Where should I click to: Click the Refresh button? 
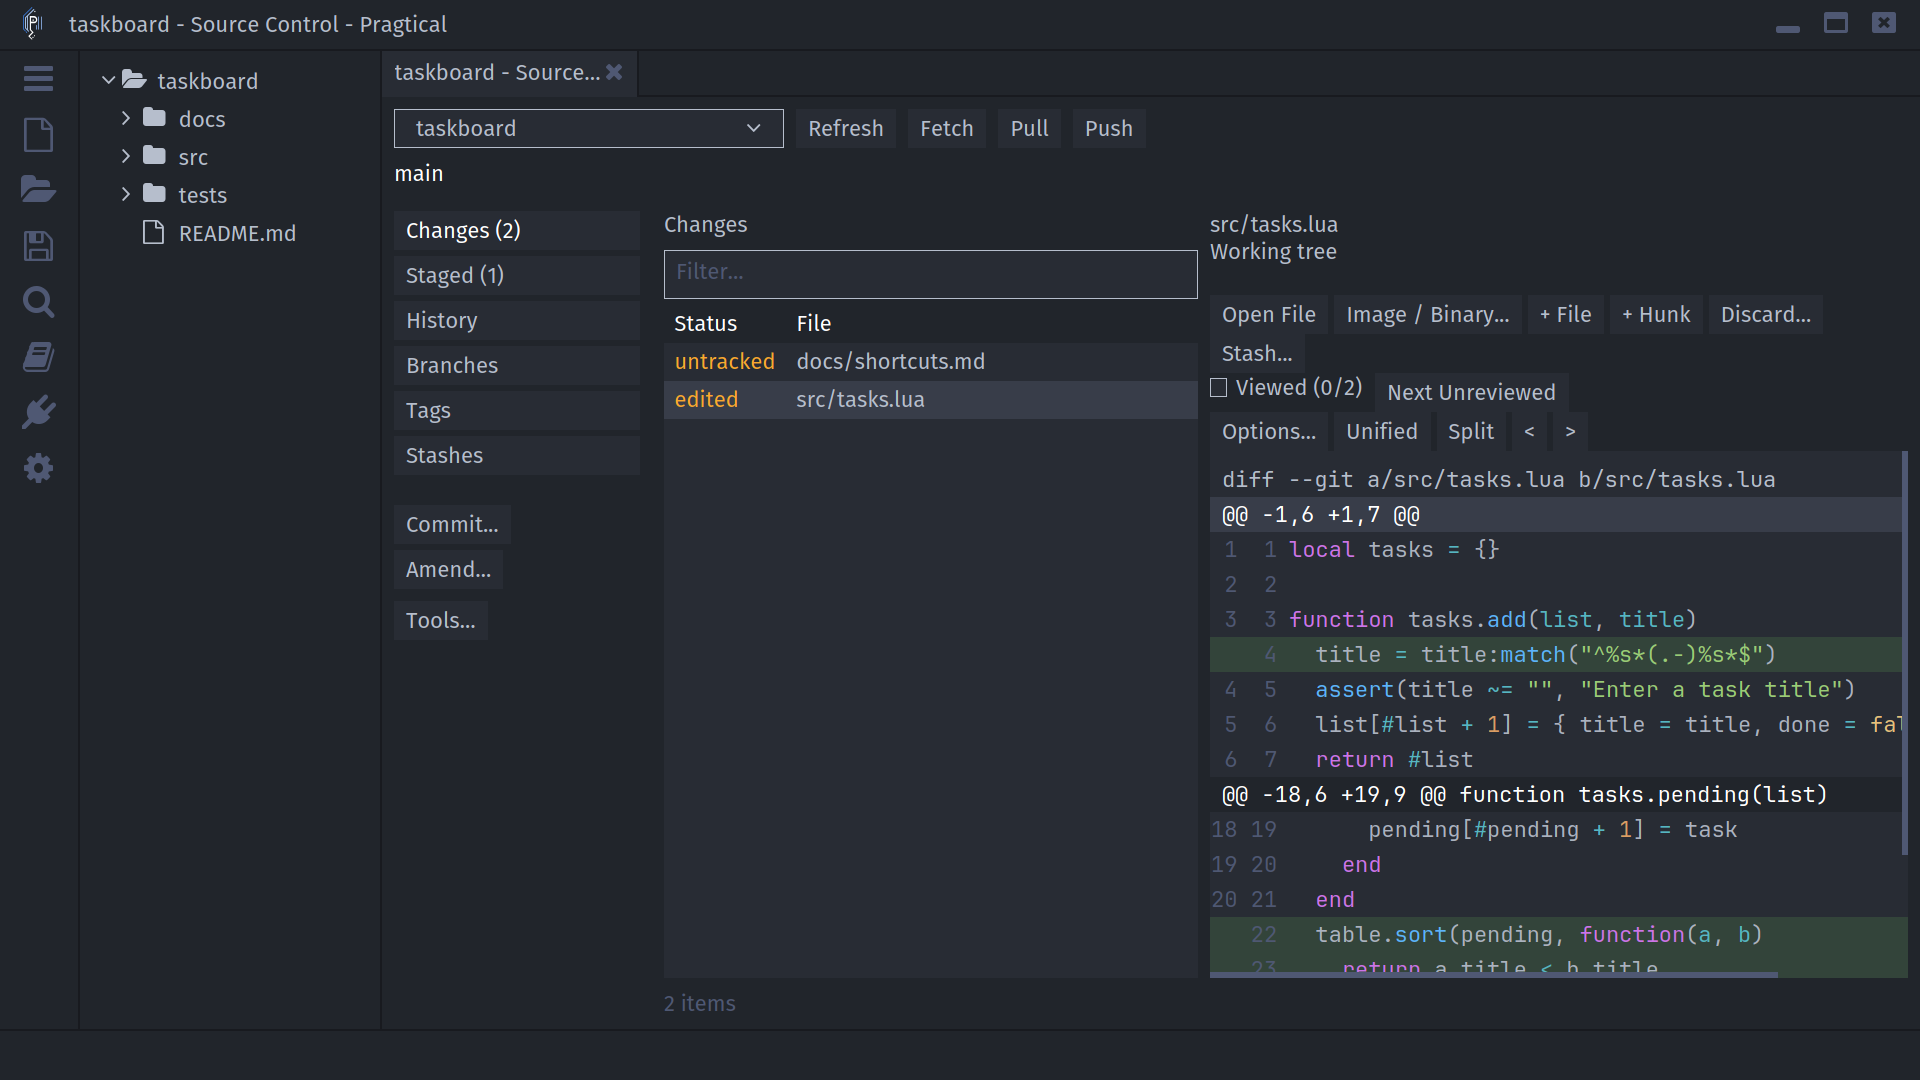pos(846,128)
